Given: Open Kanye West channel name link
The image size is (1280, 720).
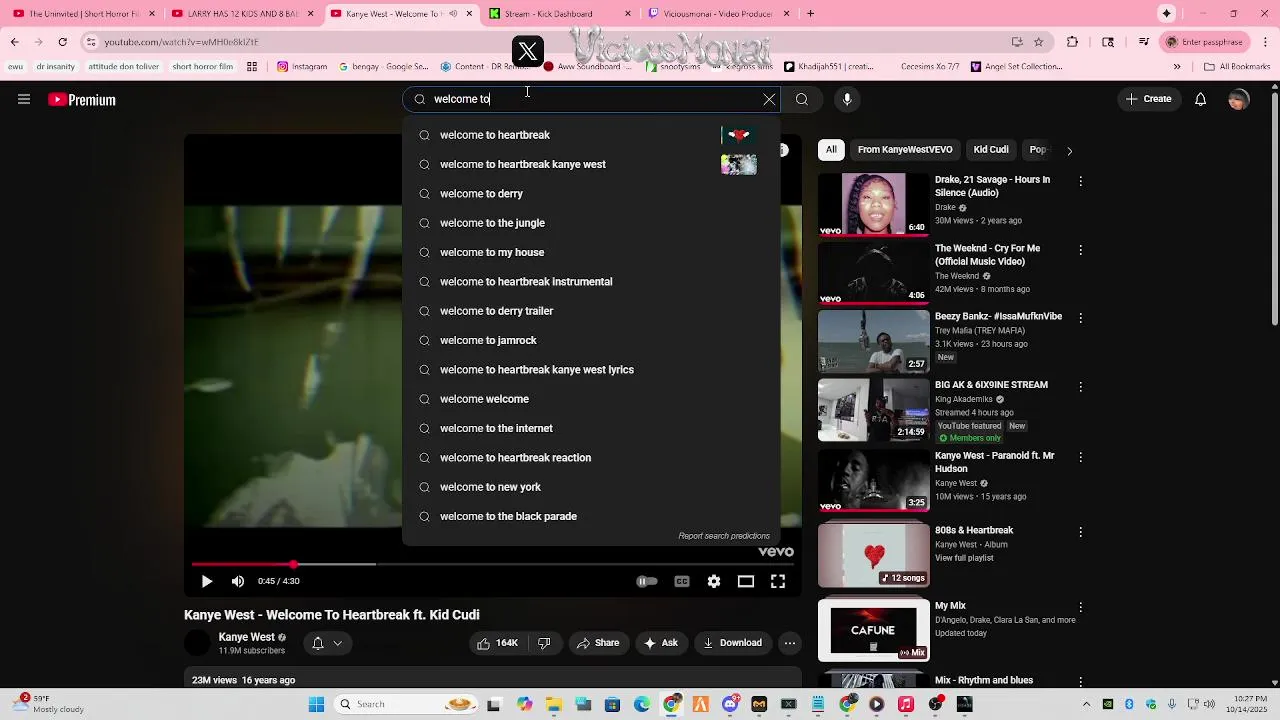Looking at the screenshot, I should point(247,637).
